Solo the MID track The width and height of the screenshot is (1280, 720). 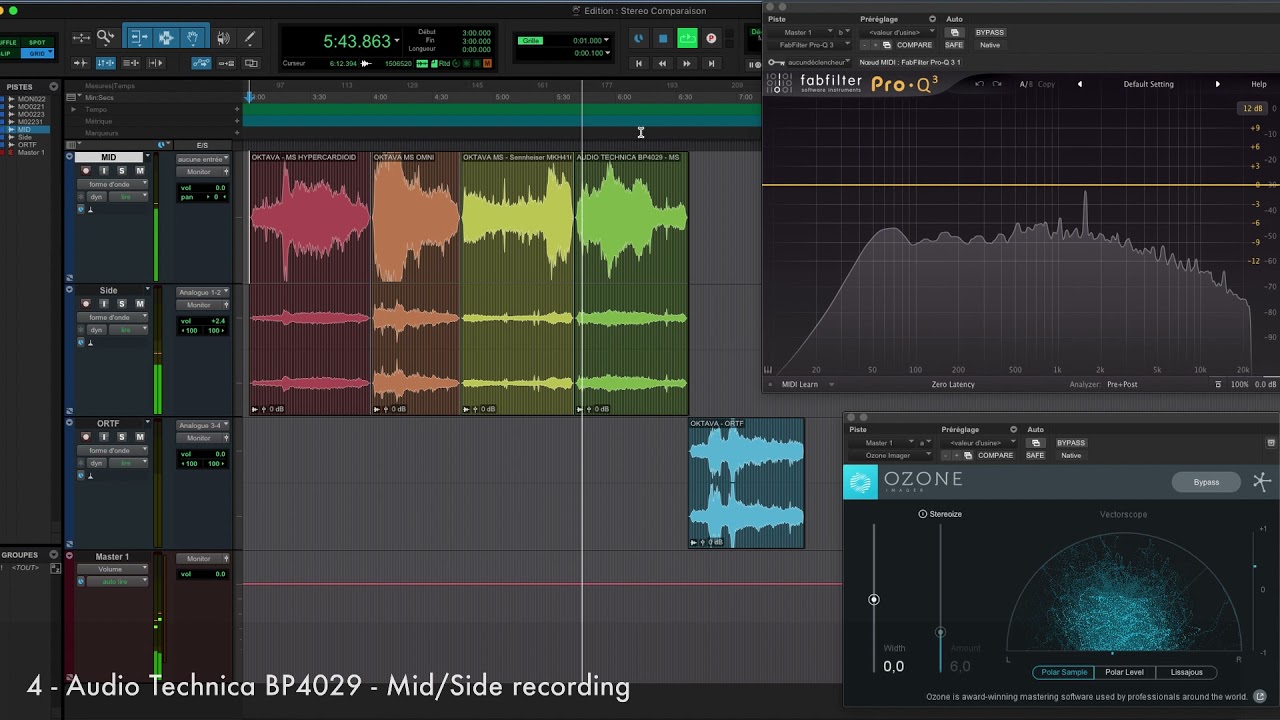[122, 171]
